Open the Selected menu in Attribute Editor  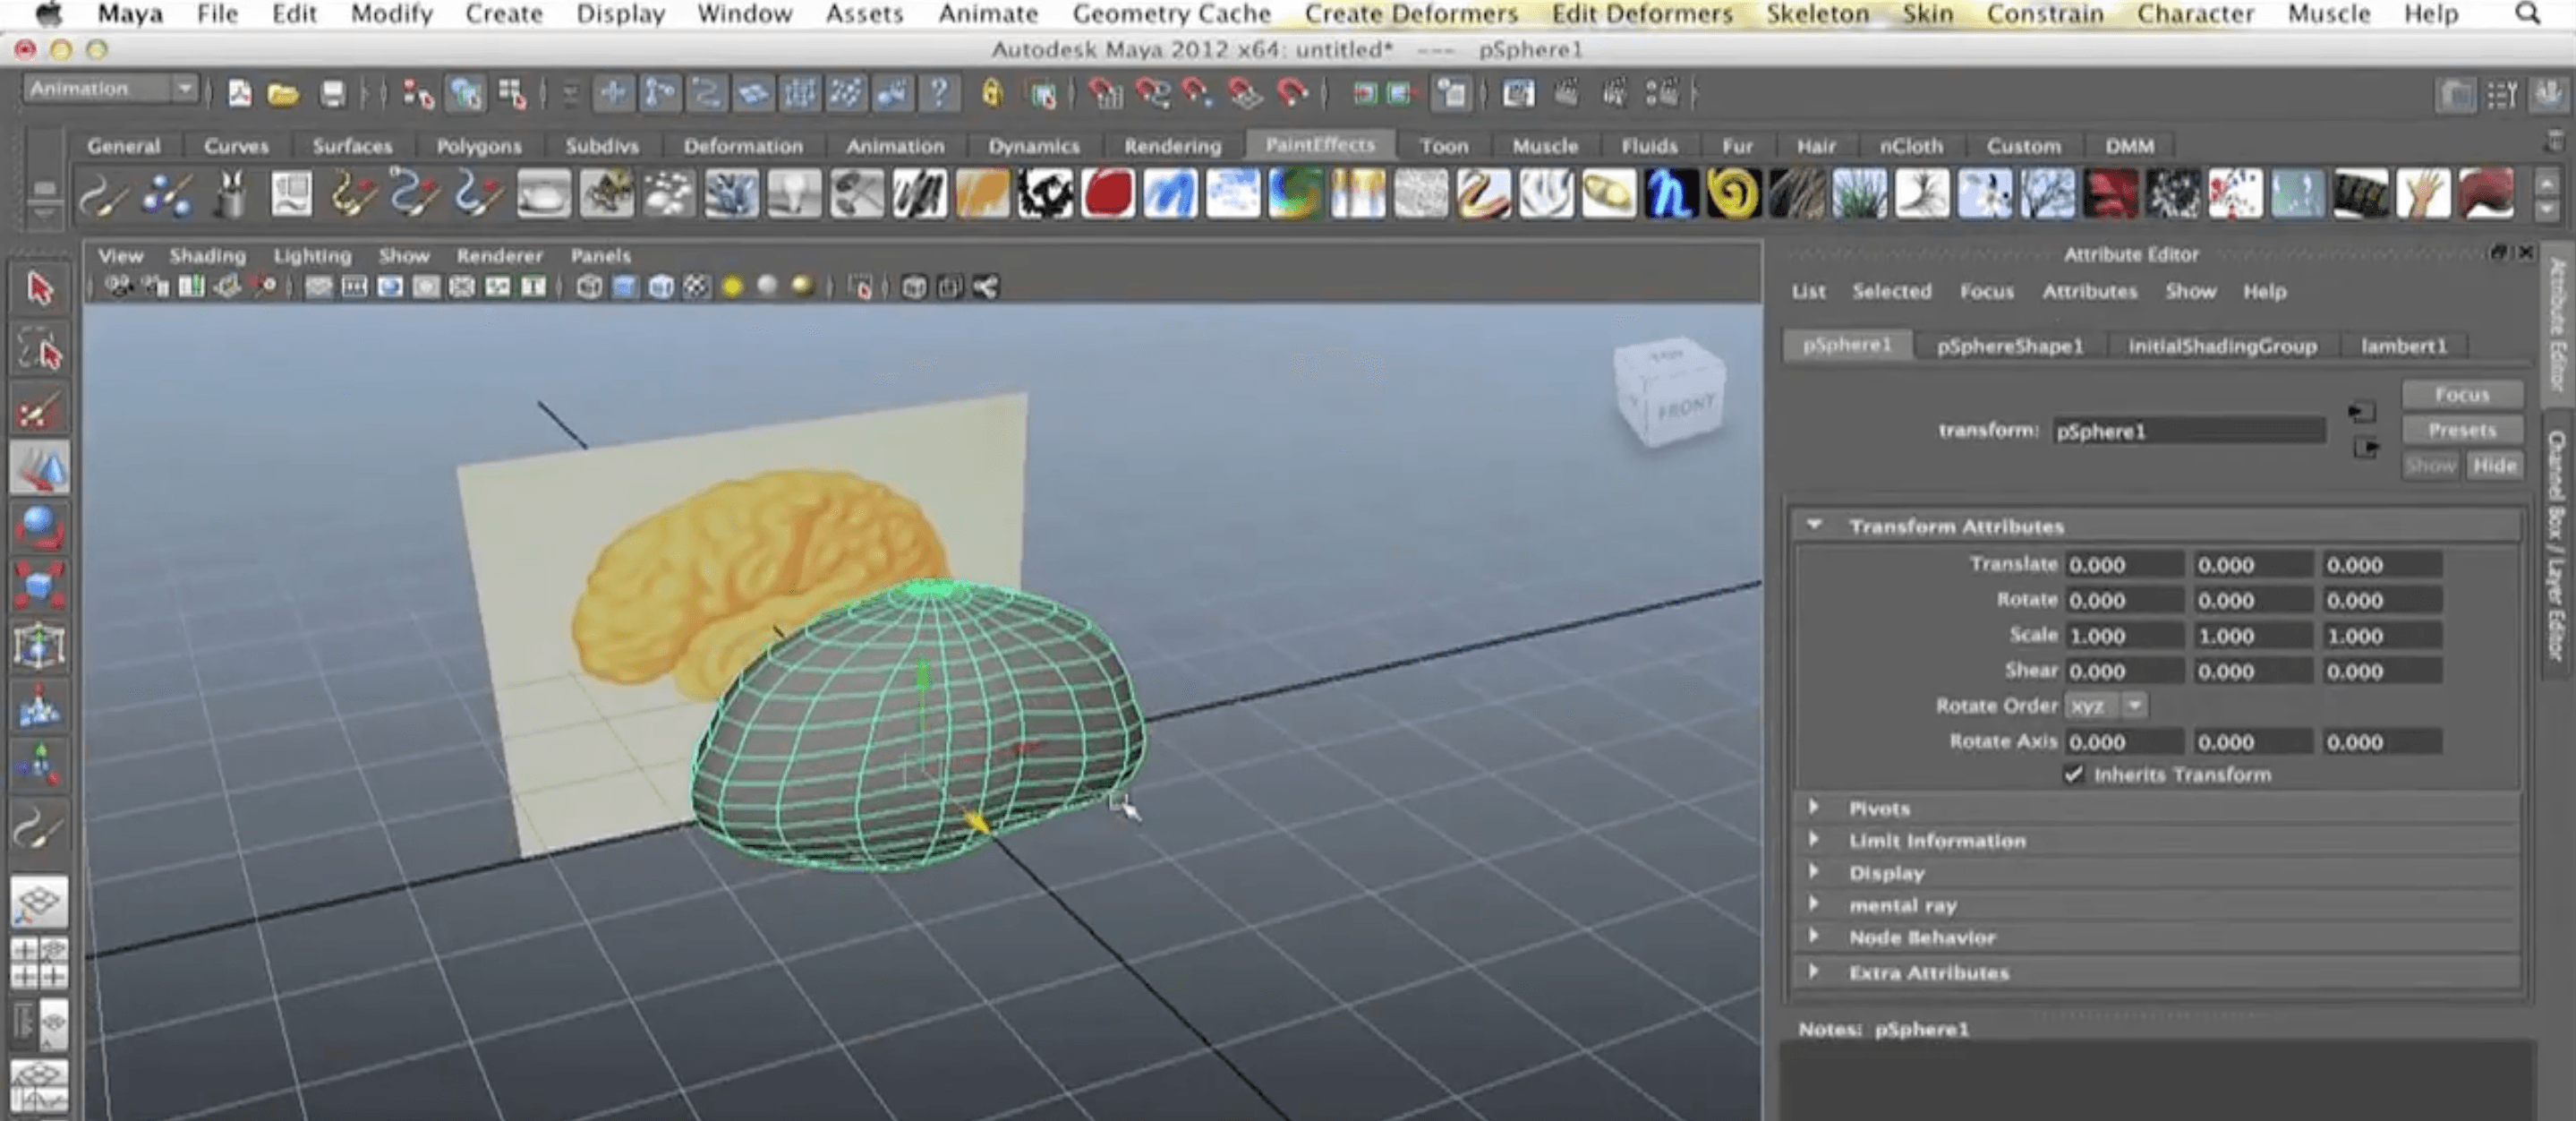[x=1891, y=291]
